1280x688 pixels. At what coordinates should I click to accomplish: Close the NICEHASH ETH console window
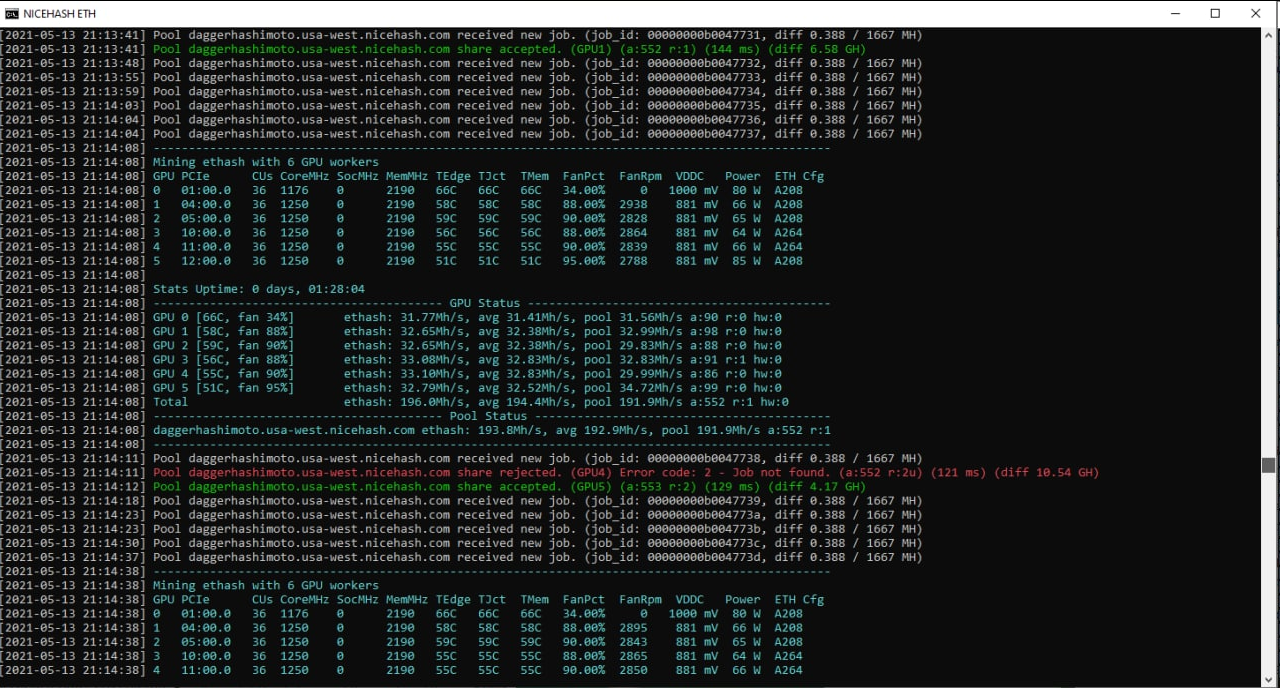1256,13
